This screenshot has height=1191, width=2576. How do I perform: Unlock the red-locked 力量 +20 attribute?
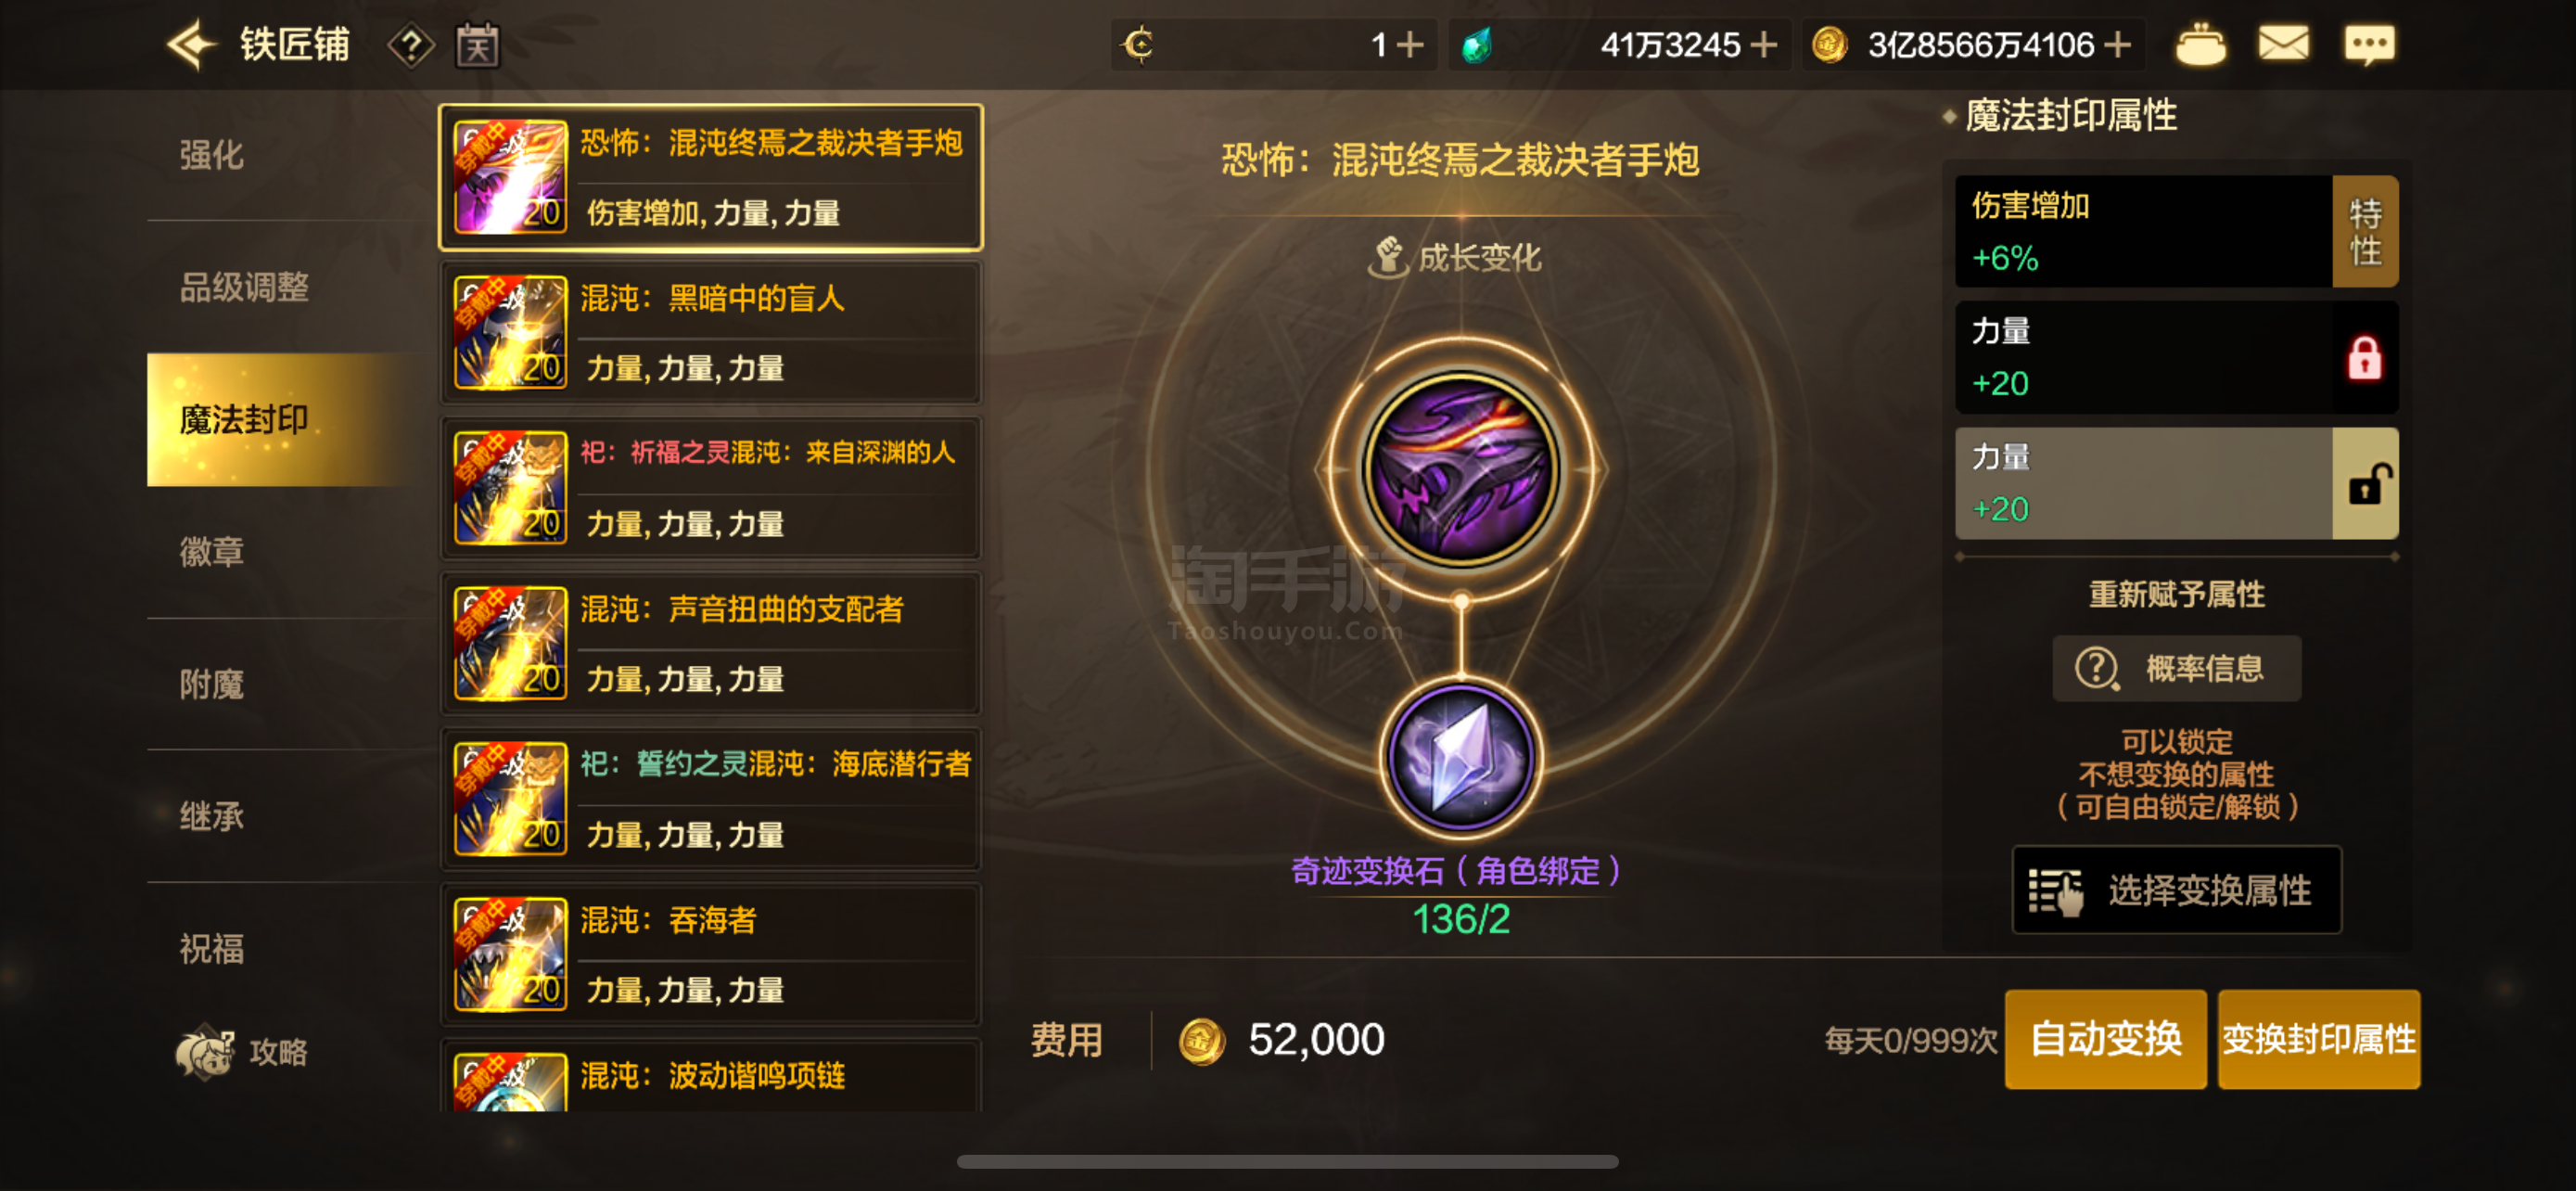pyautogui.click(x=2364, y=358)
